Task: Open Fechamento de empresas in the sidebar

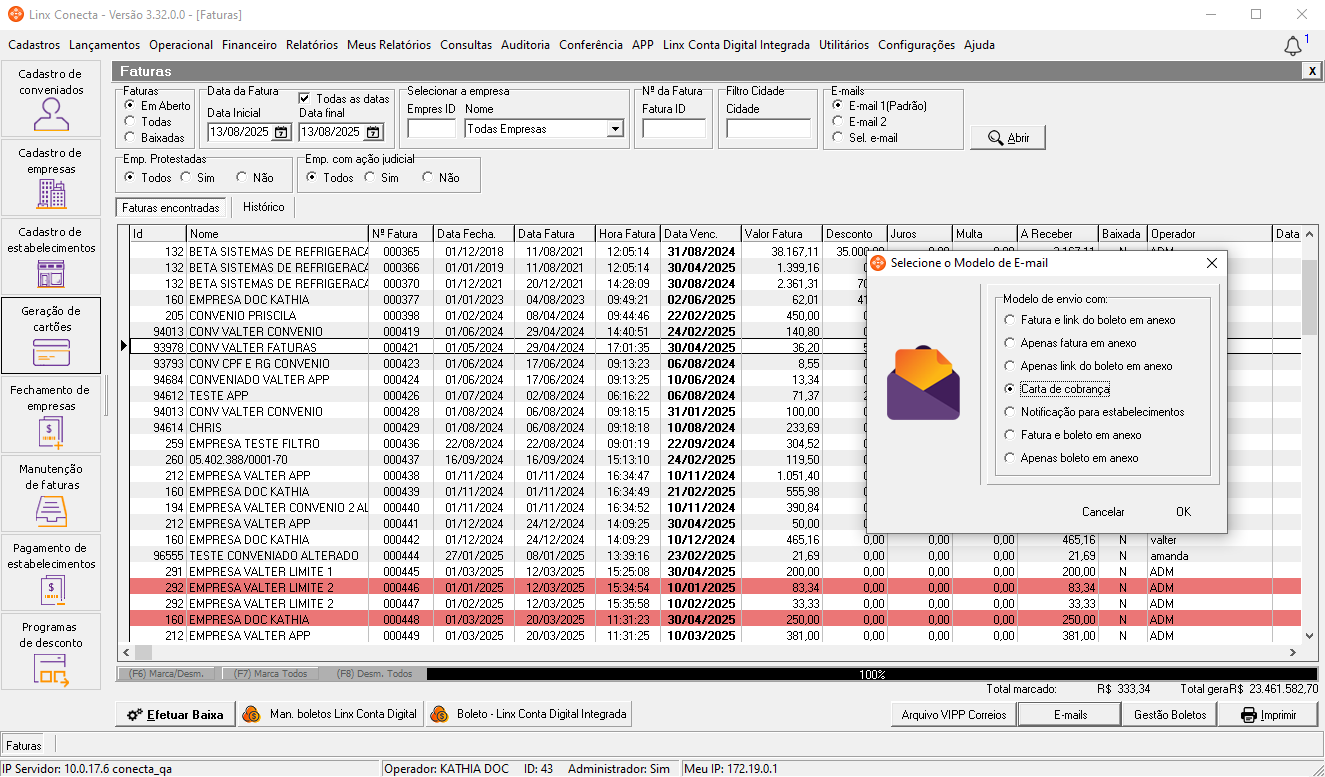Action: click(51, 414)
